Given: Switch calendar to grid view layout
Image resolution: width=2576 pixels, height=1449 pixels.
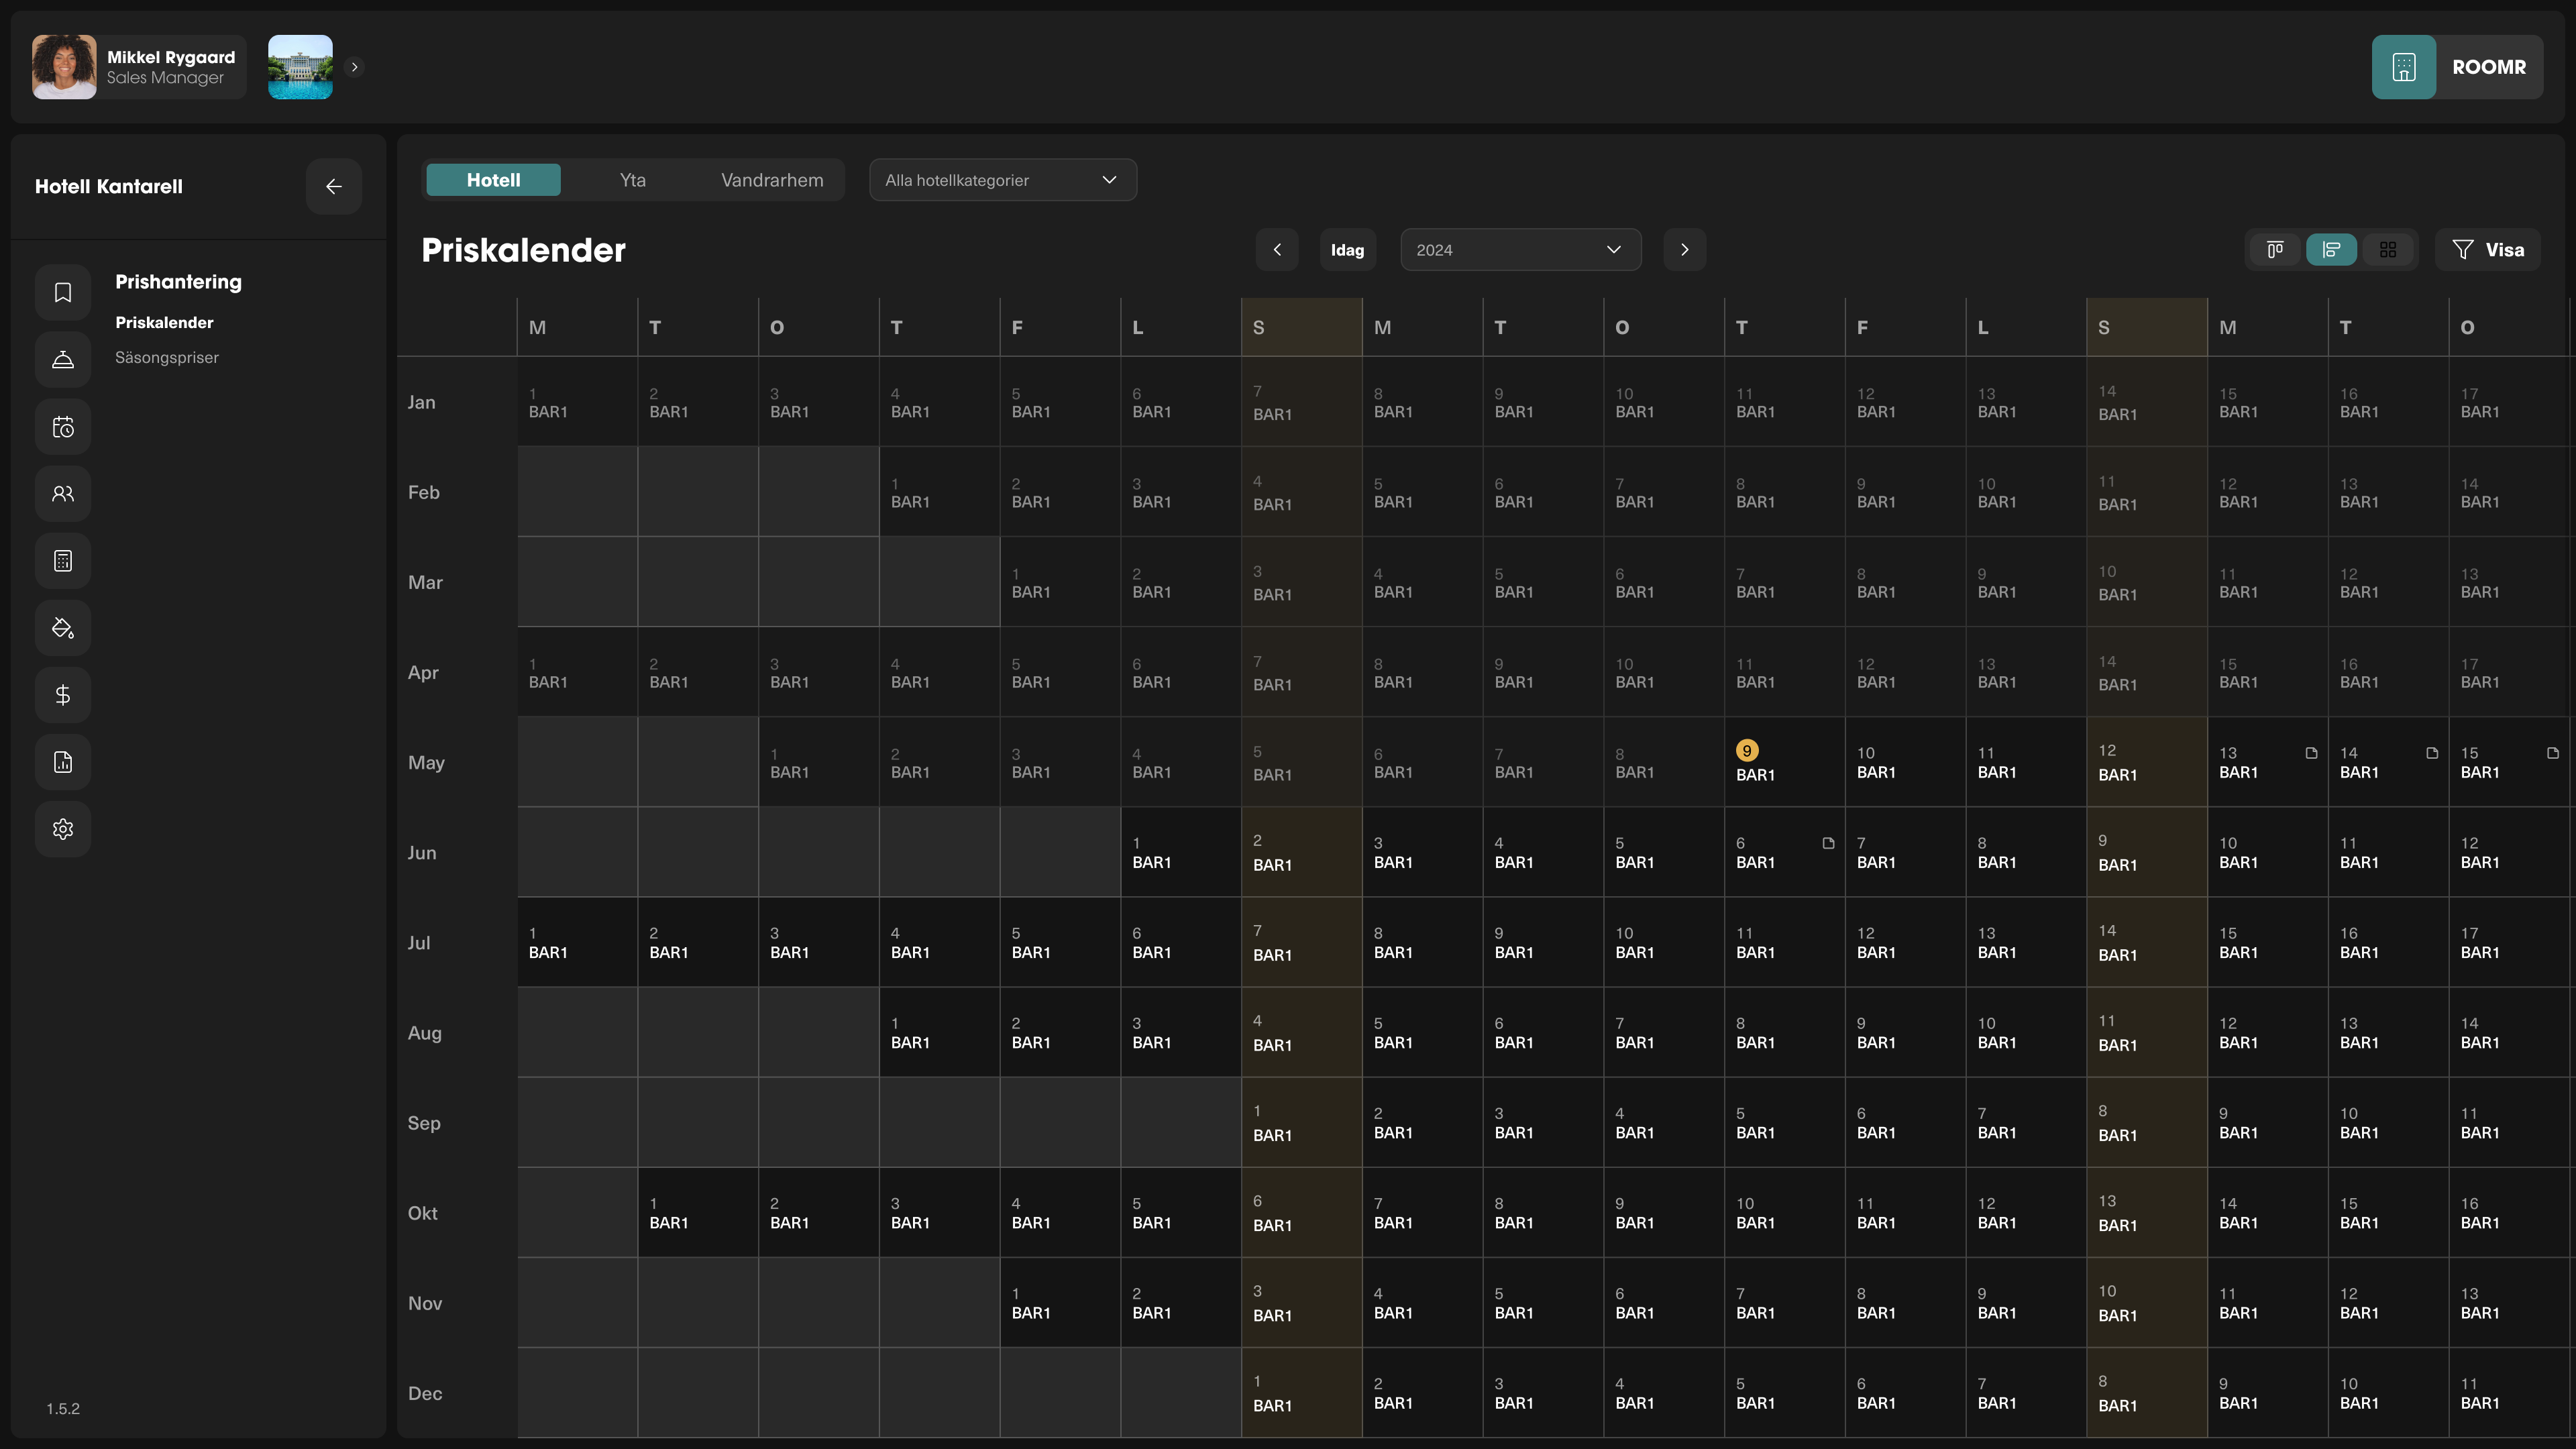Looking at the screenshot, I should point(2388,249).
